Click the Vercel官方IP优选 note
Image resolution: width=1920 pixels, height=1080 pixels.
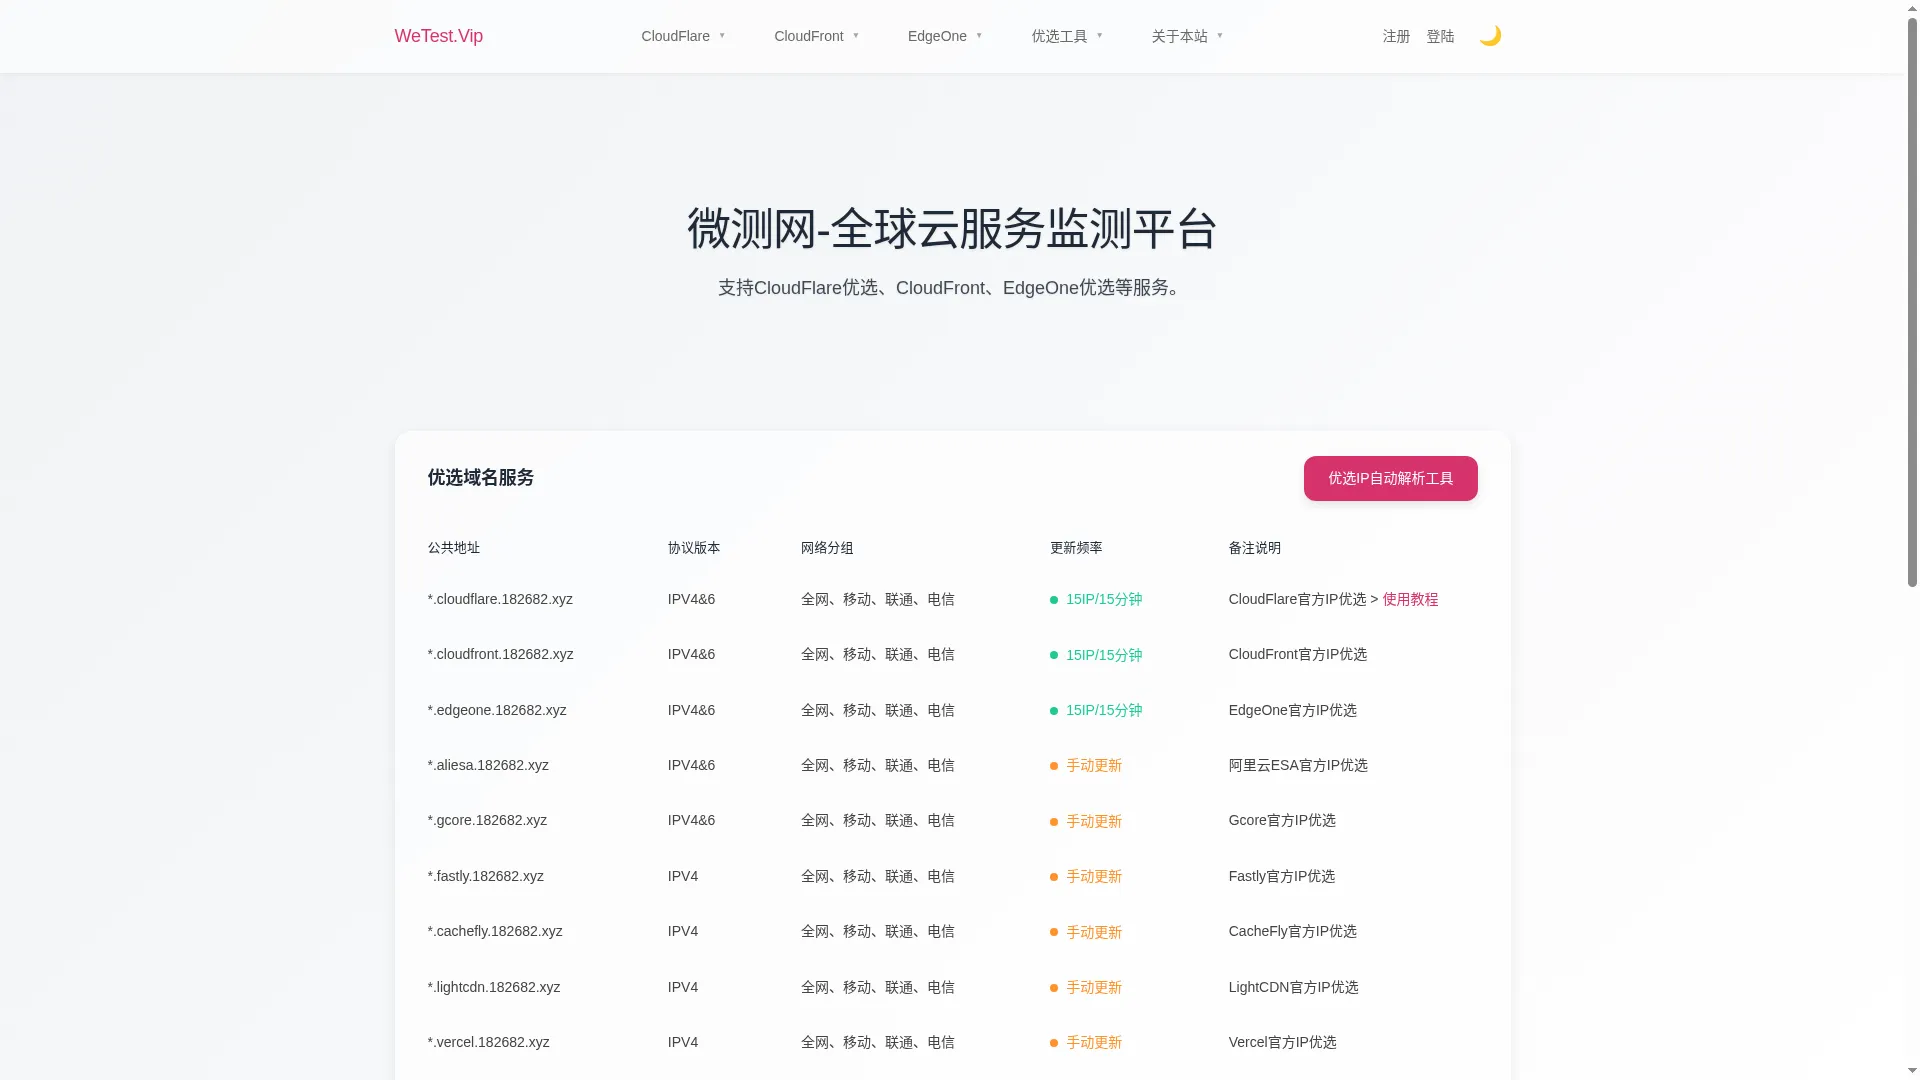[x=1283, y=1042]
